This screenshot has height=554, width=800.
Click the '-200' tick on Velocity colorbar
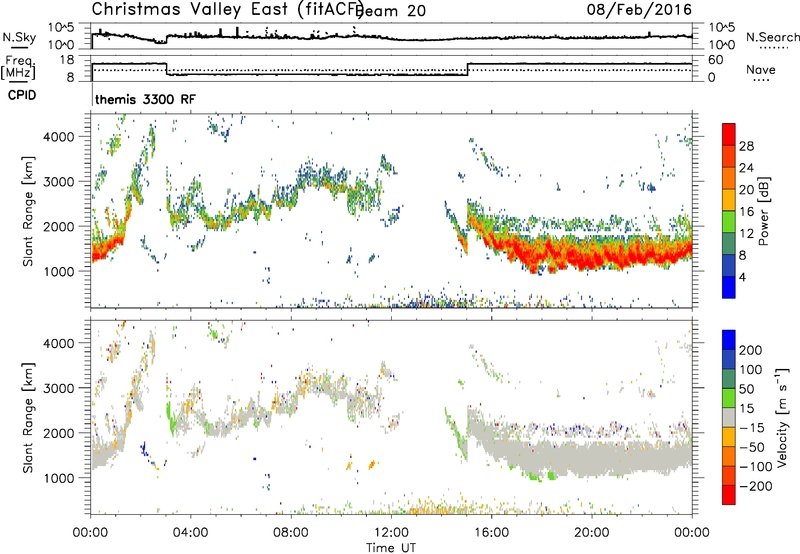[755, 486]
